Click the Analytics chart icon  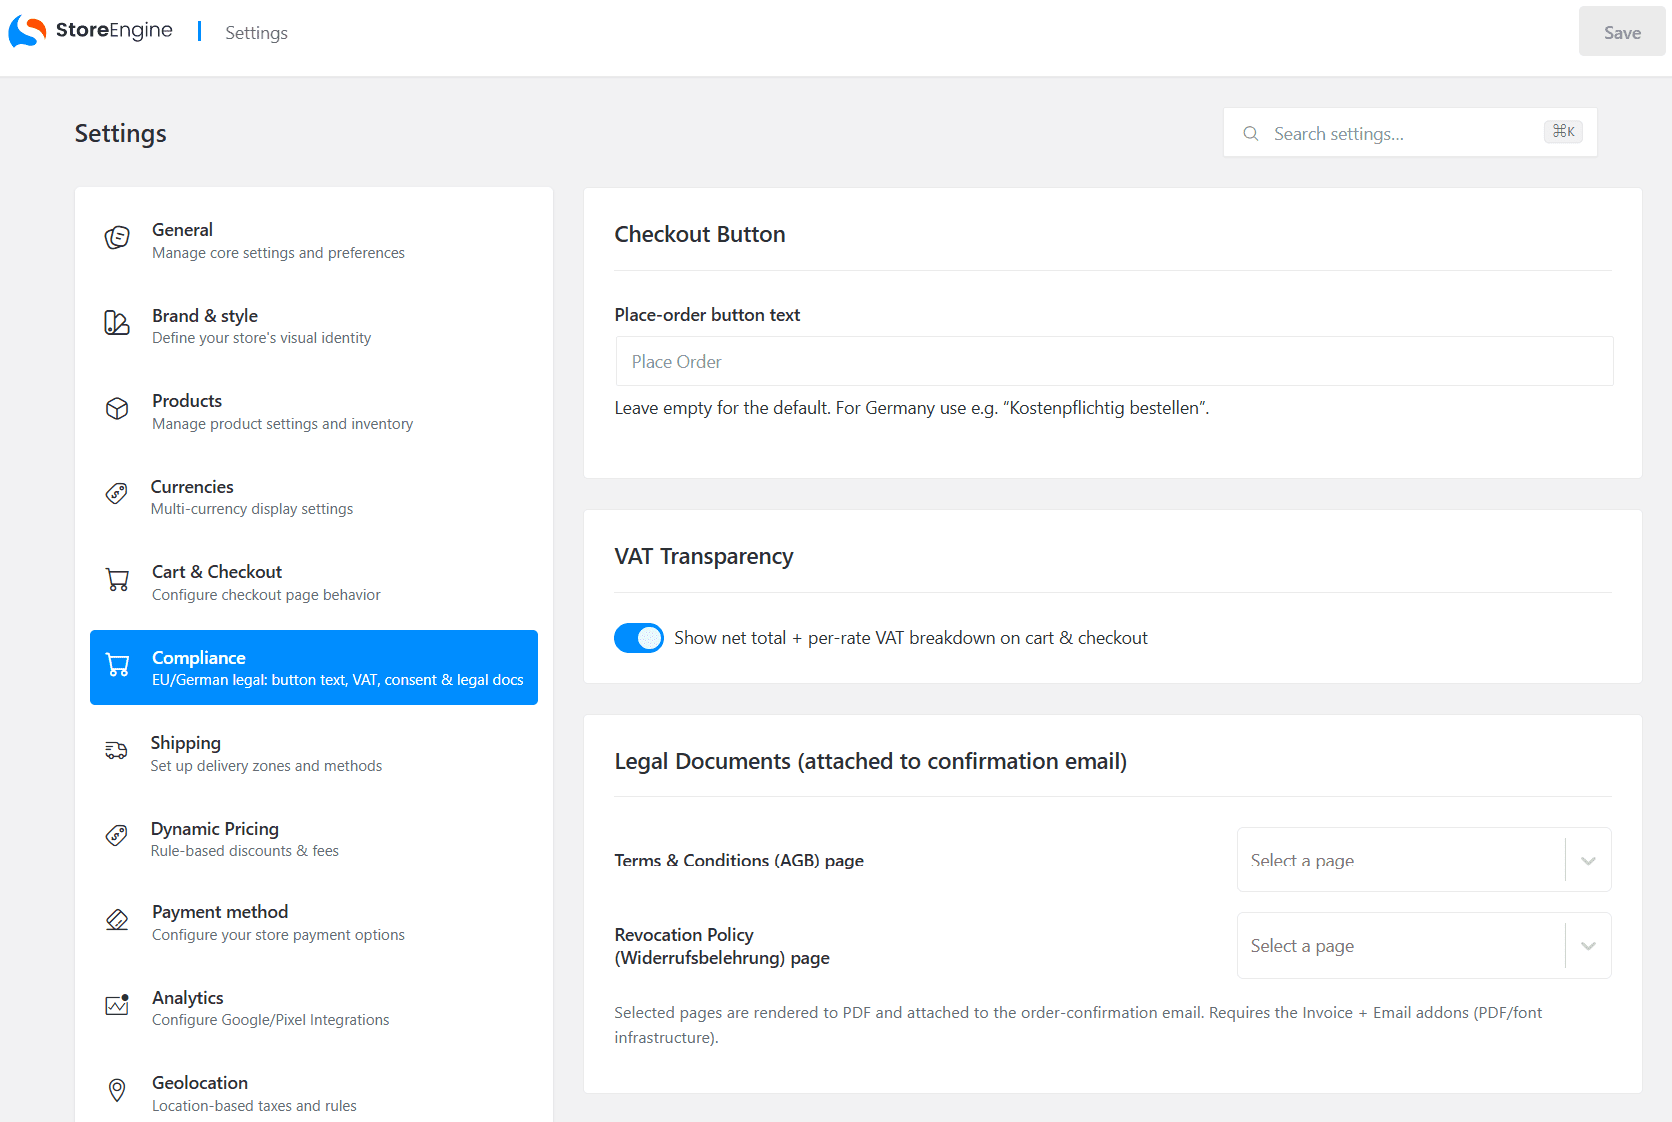click(117, 1005)
